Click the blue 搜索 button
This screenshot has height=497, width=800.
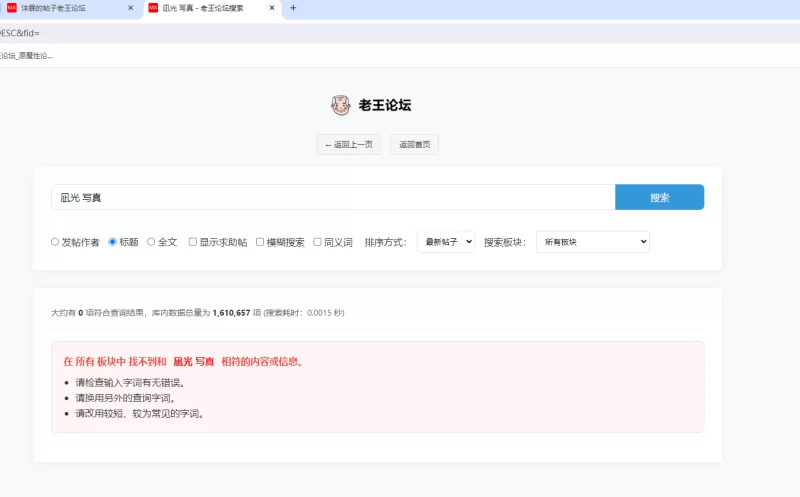click(660, 197)
